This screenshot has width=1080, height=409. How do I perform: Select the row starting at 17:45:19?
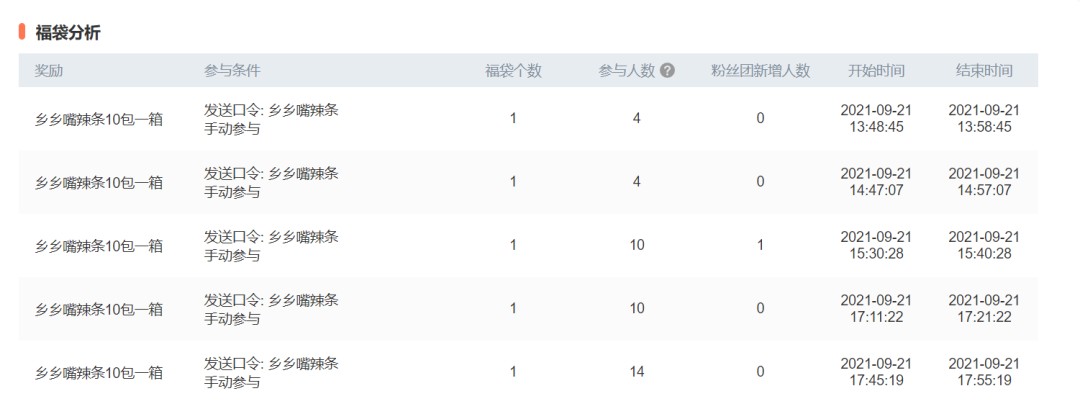(528, 372)
